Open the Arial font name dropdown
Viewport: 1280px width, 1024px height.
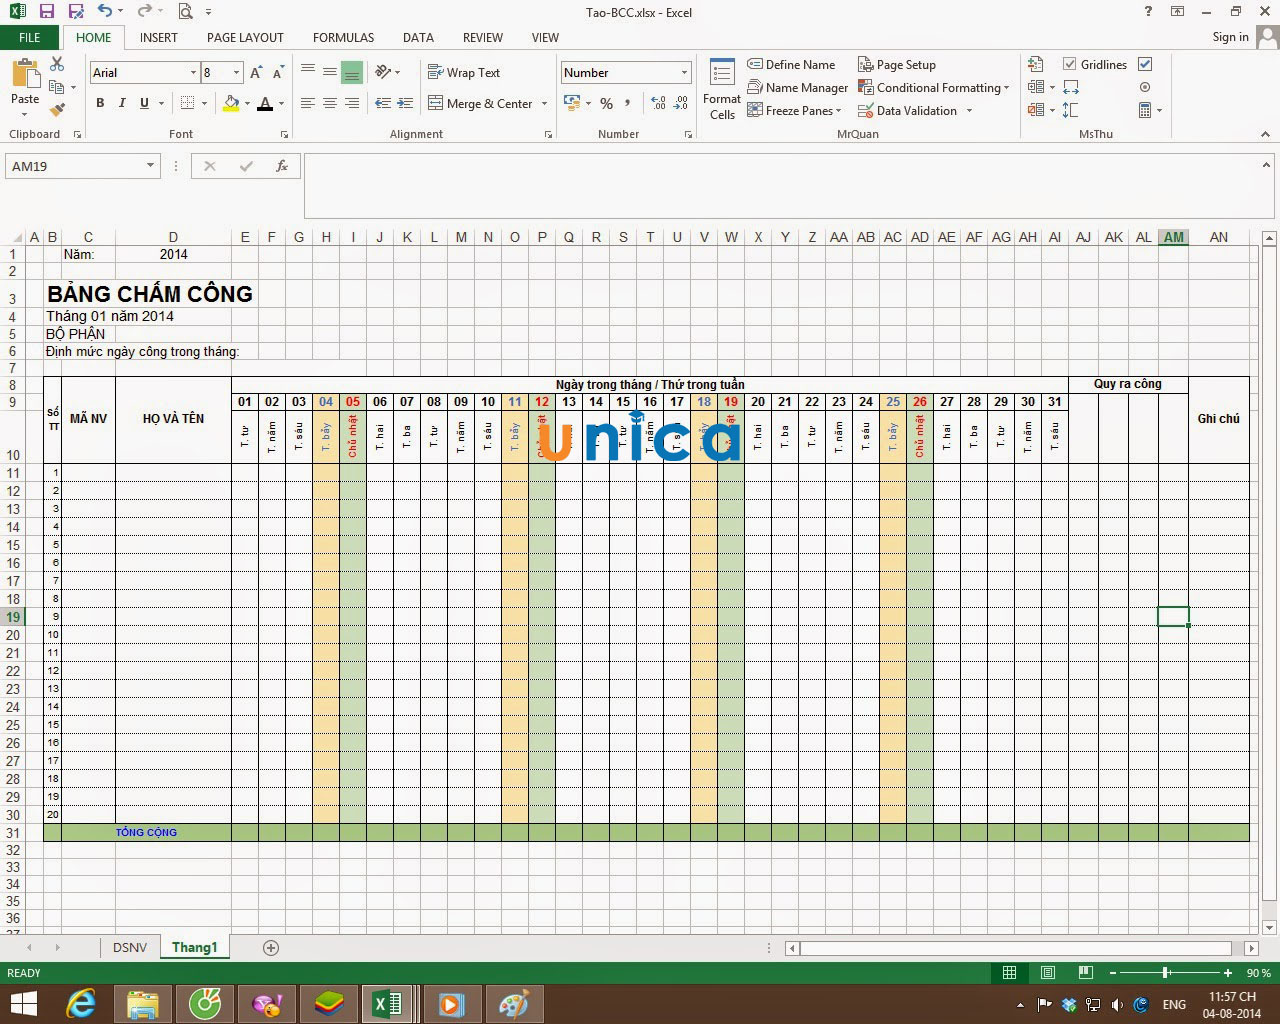[193, 73]
